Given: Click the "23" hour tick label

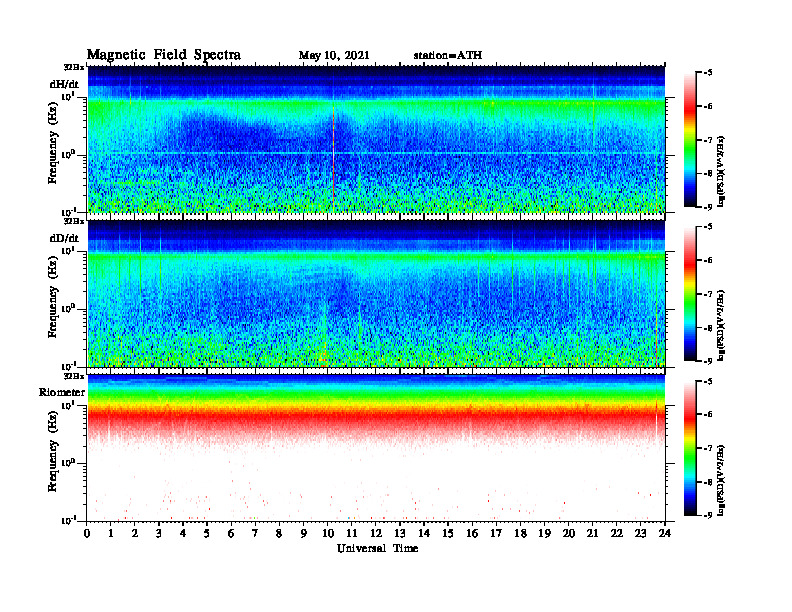Looking at the screenshot, I should coord(640,533).
